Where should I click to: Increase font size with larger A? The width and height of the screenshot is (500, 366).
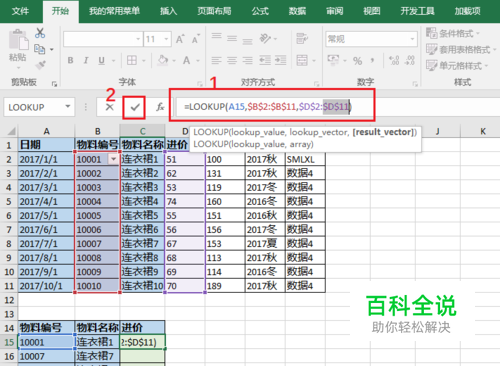[x=180, y=39]
